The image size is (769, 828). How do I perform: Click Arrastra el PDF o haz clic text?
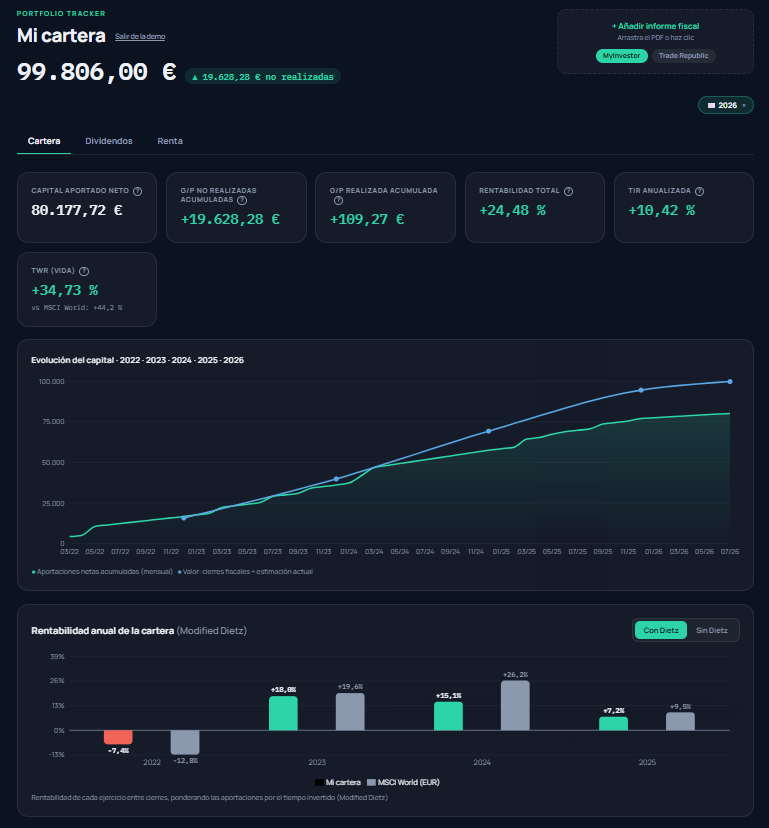pyautogui.click(x=655, y=37)
